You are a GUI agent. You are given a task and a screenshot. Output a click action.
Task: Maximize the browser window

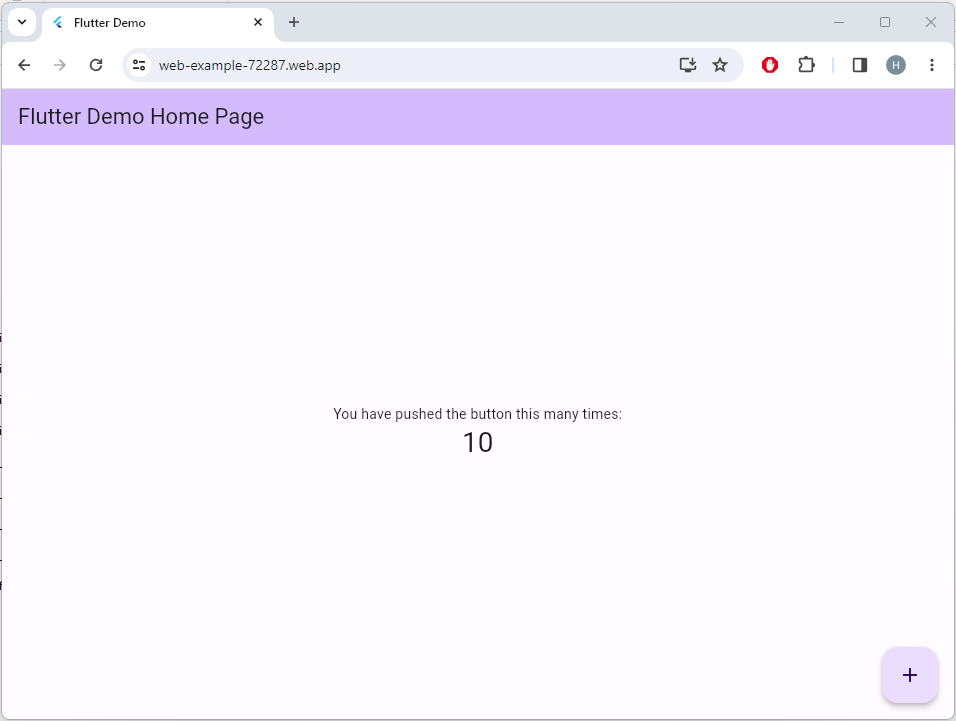tap(885, 22)
